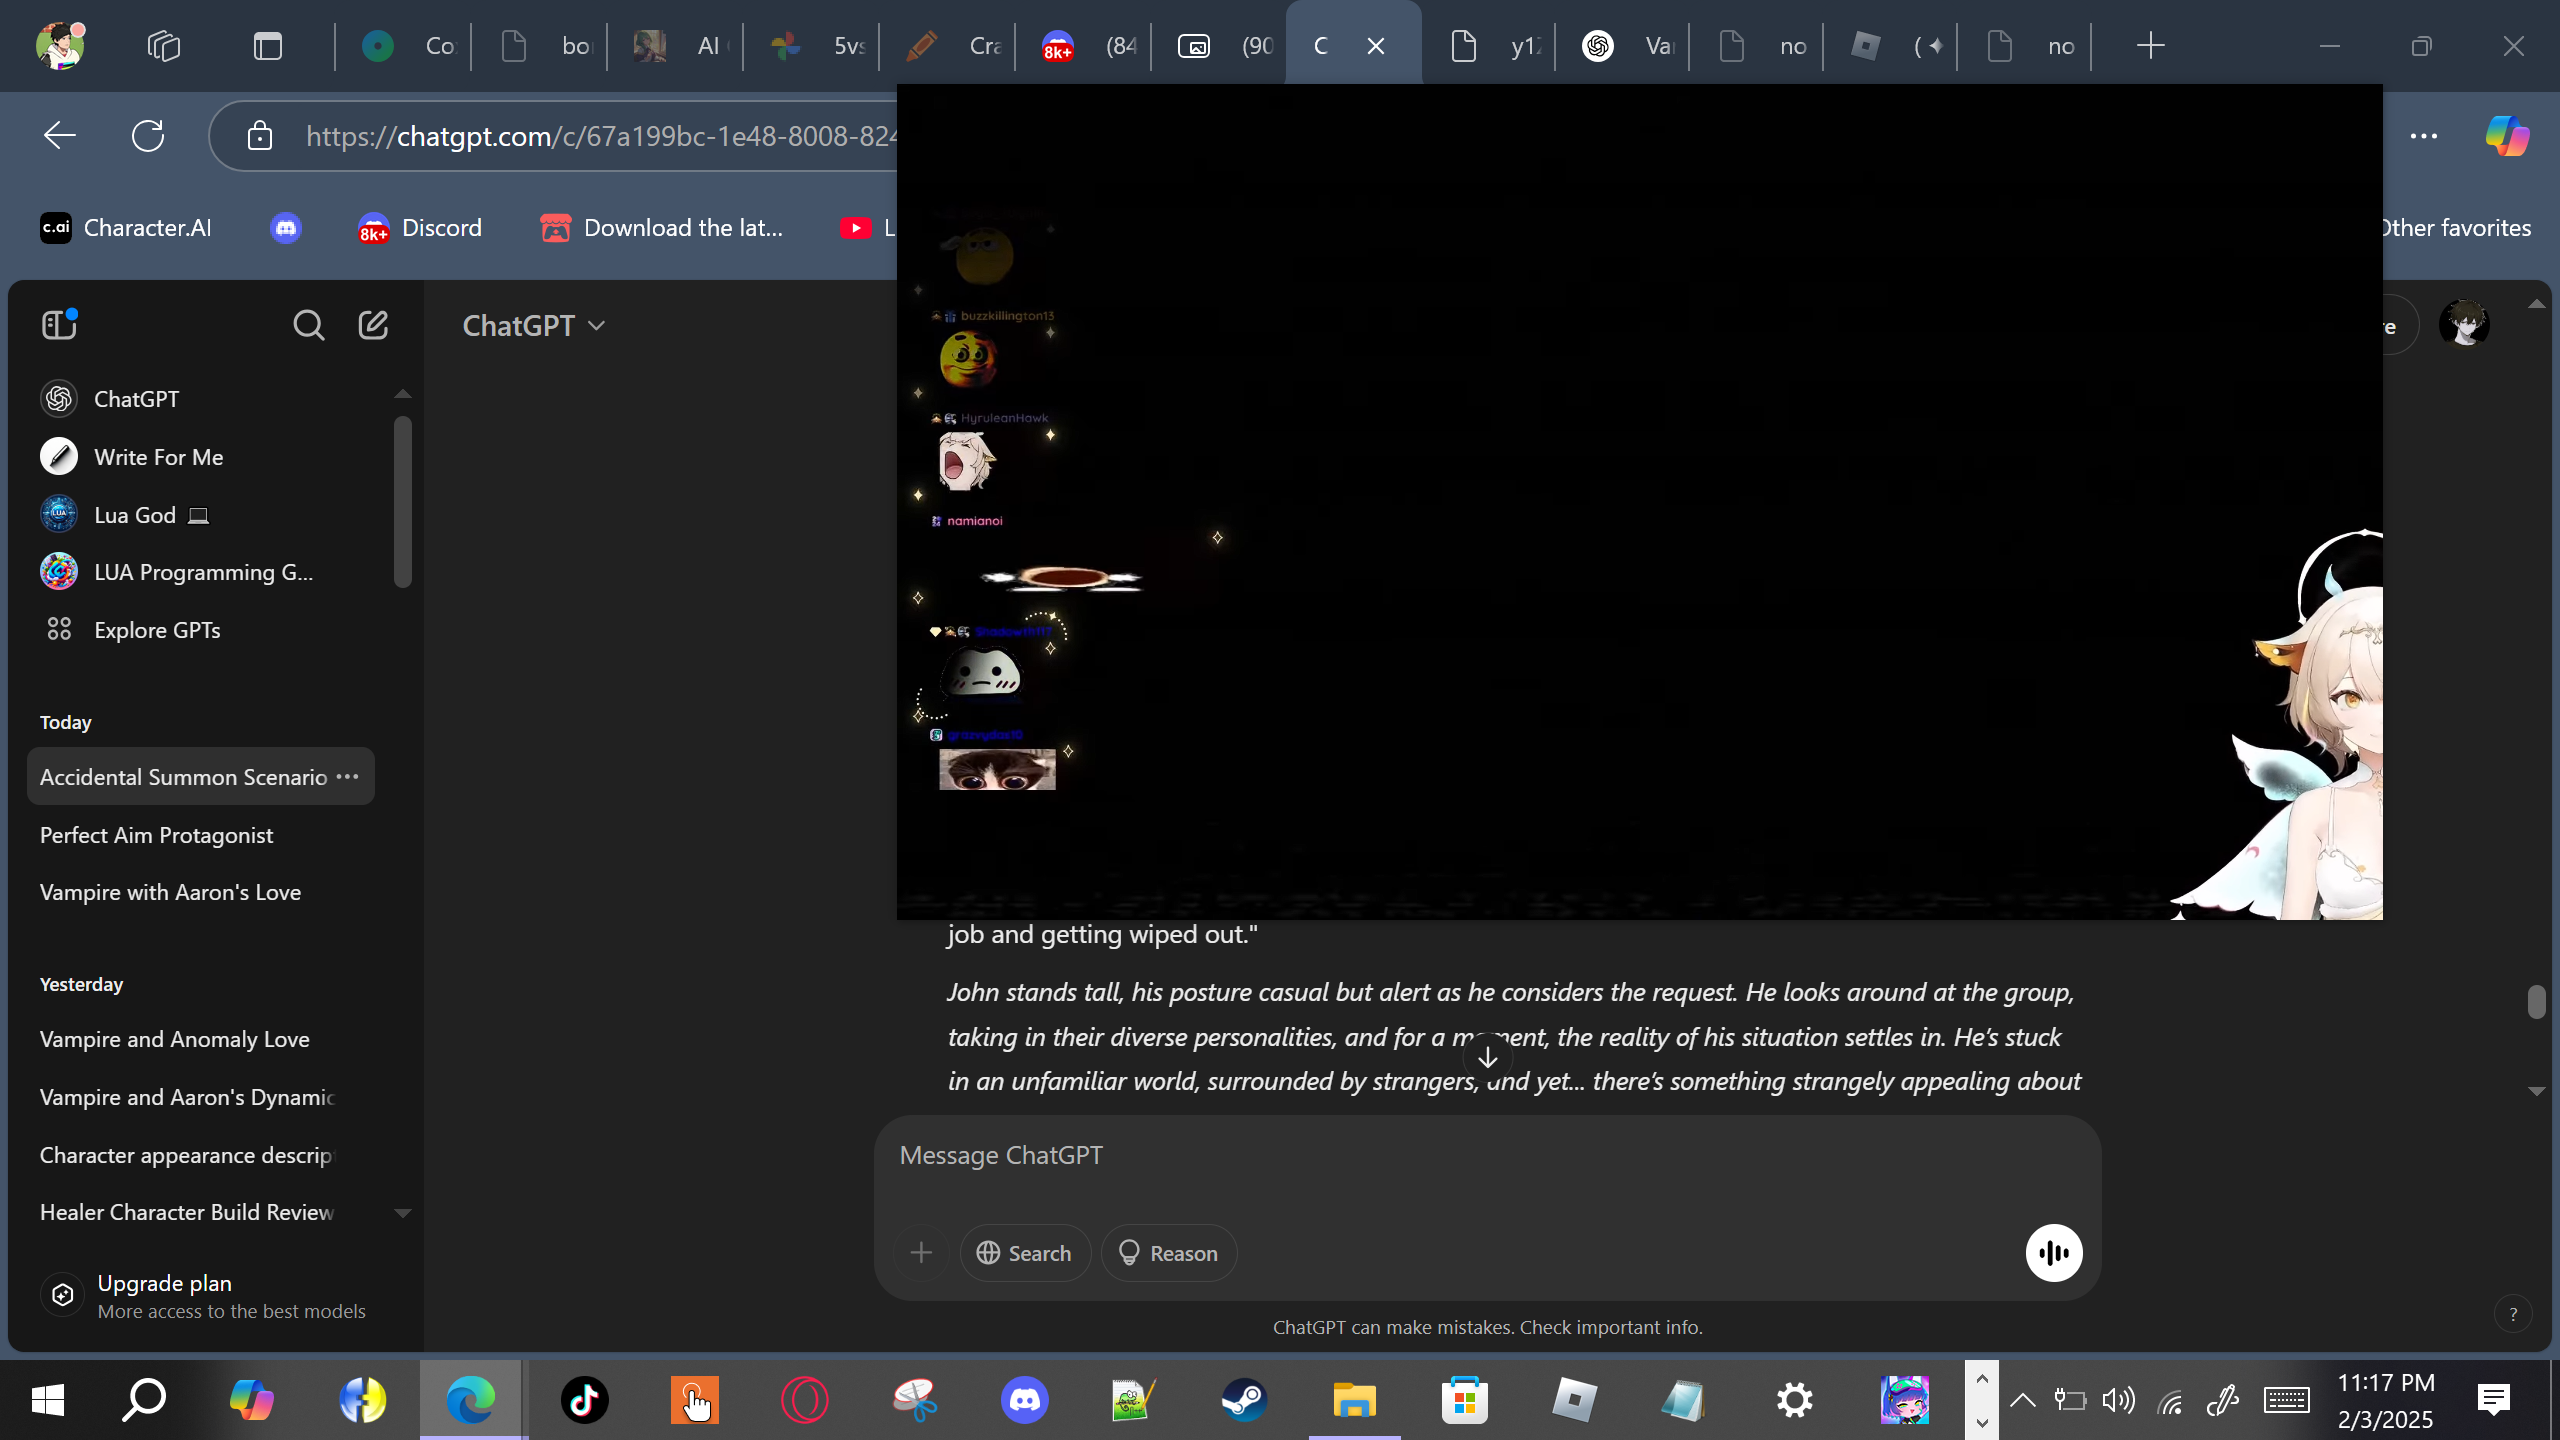The height and width of the screenshot is (1440, 2560).
Task: Open the Copilot sidebar icon in Edge
Action: [x=2507, y=136]
